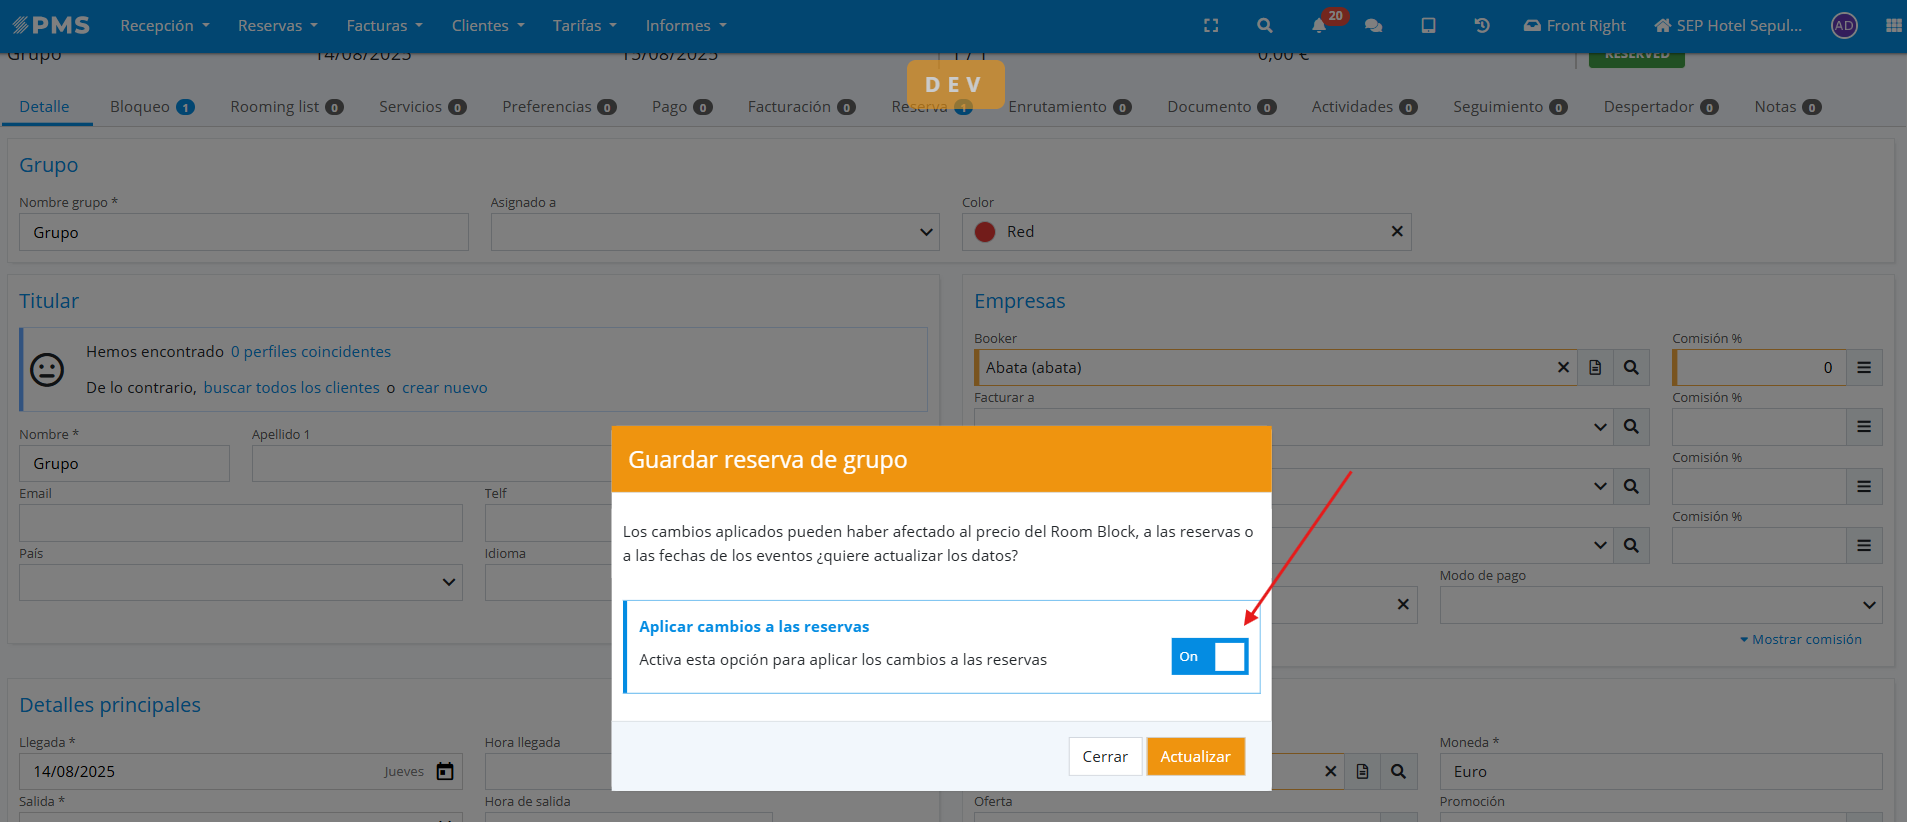Click the red color swatch
This screenshot has height=822, width=1907.
click(985, 232)
